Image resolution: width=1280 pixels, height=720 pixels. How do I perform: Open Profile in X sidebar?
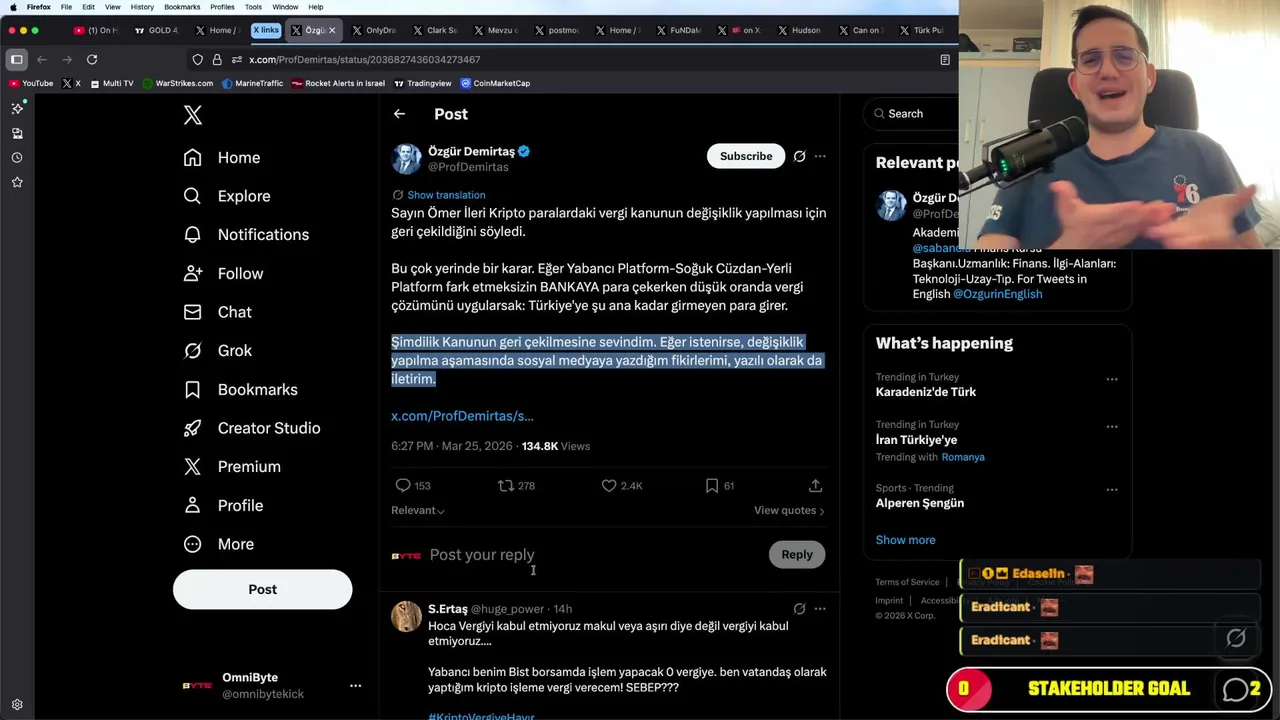coord(224,505)
